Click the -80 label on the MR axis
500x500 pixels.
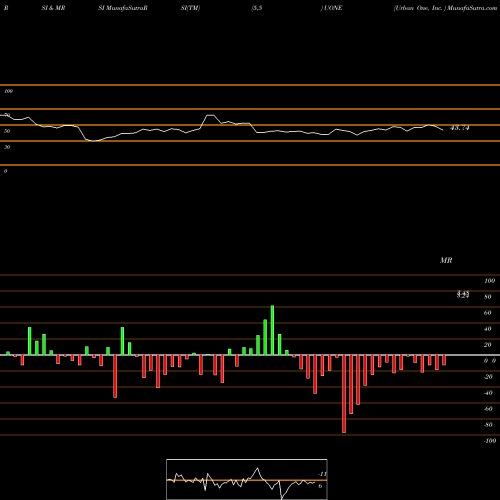[x=488, y=425]
